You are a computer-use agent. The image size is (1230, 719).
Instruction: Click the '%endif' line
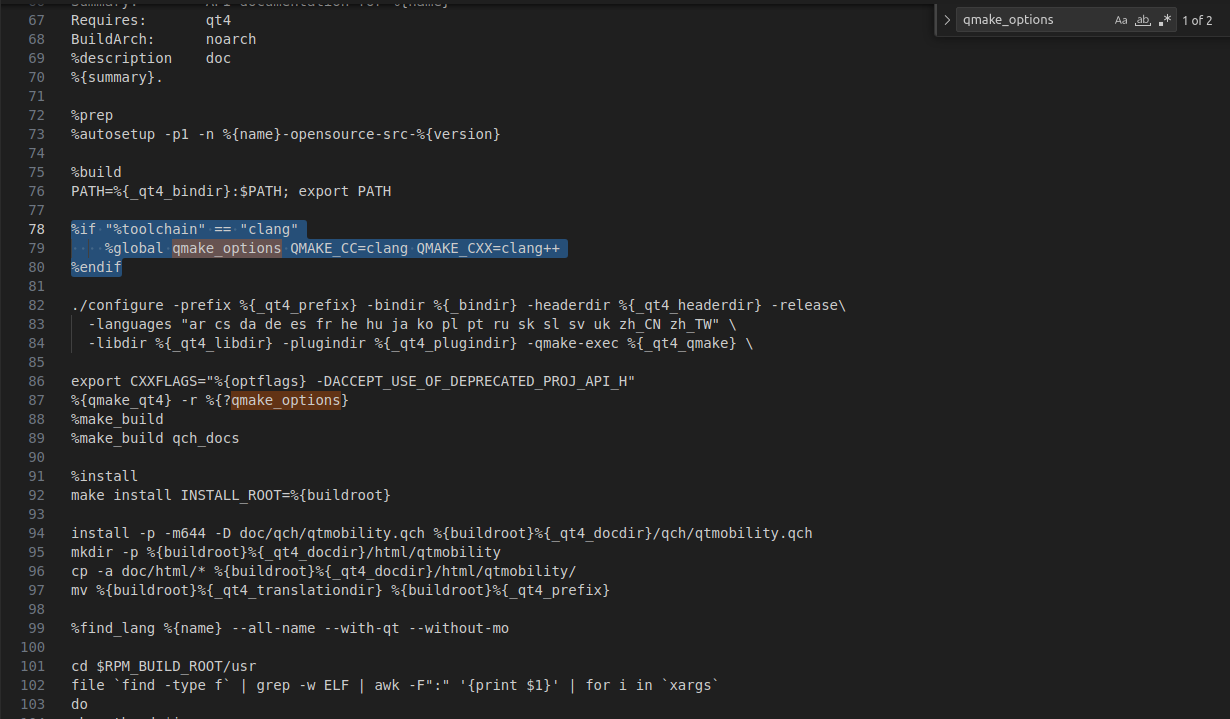(x=96, y=267)
